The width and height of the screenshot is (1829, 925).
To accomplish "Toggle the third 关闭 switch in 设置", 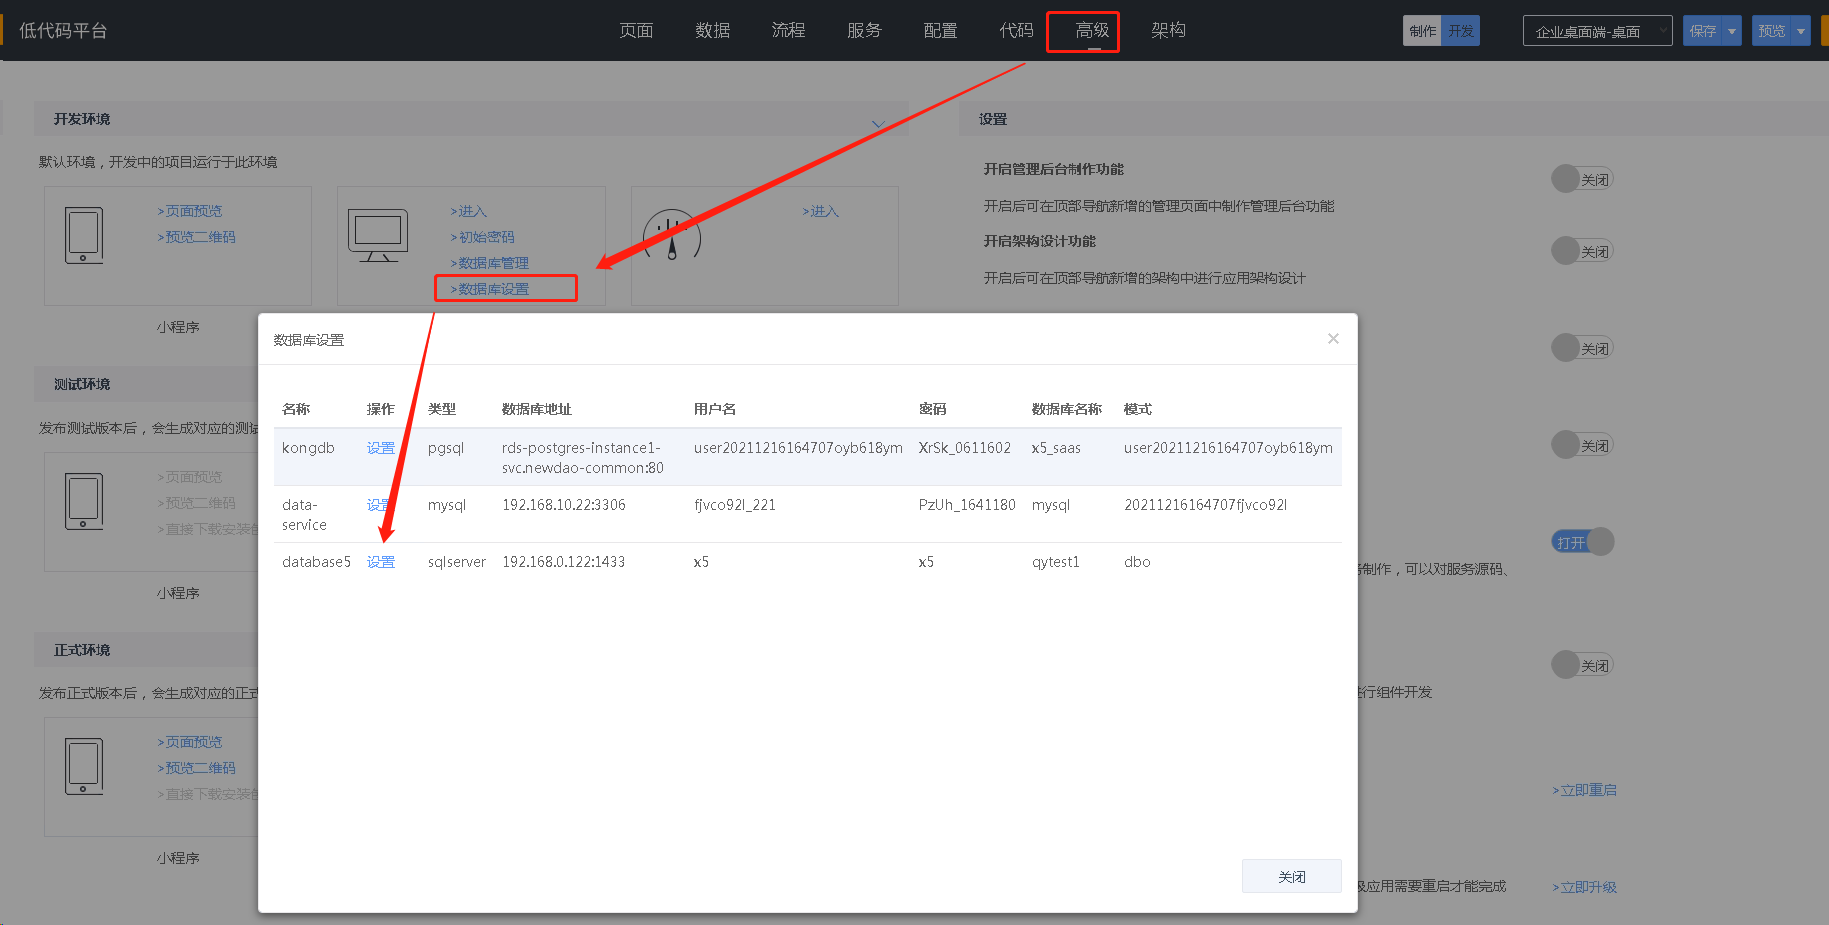I will pyautogui.click(x=1582, y=348).
